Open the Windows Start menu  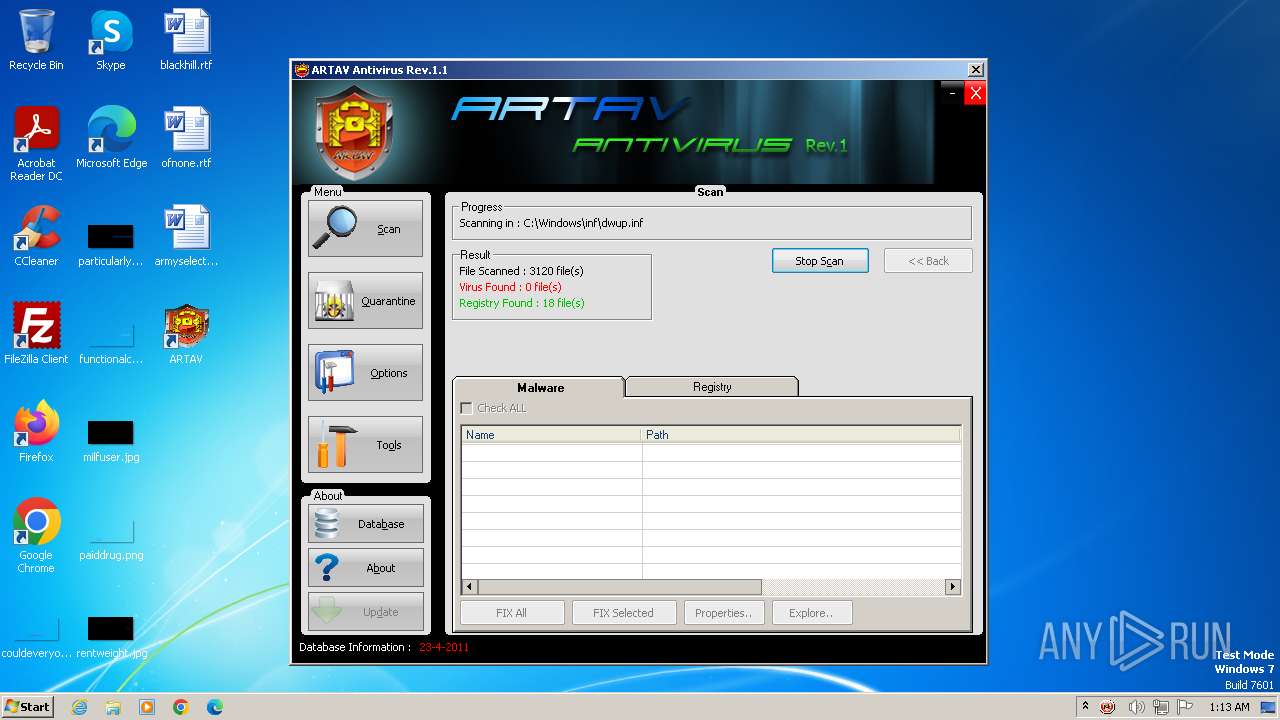28,706
